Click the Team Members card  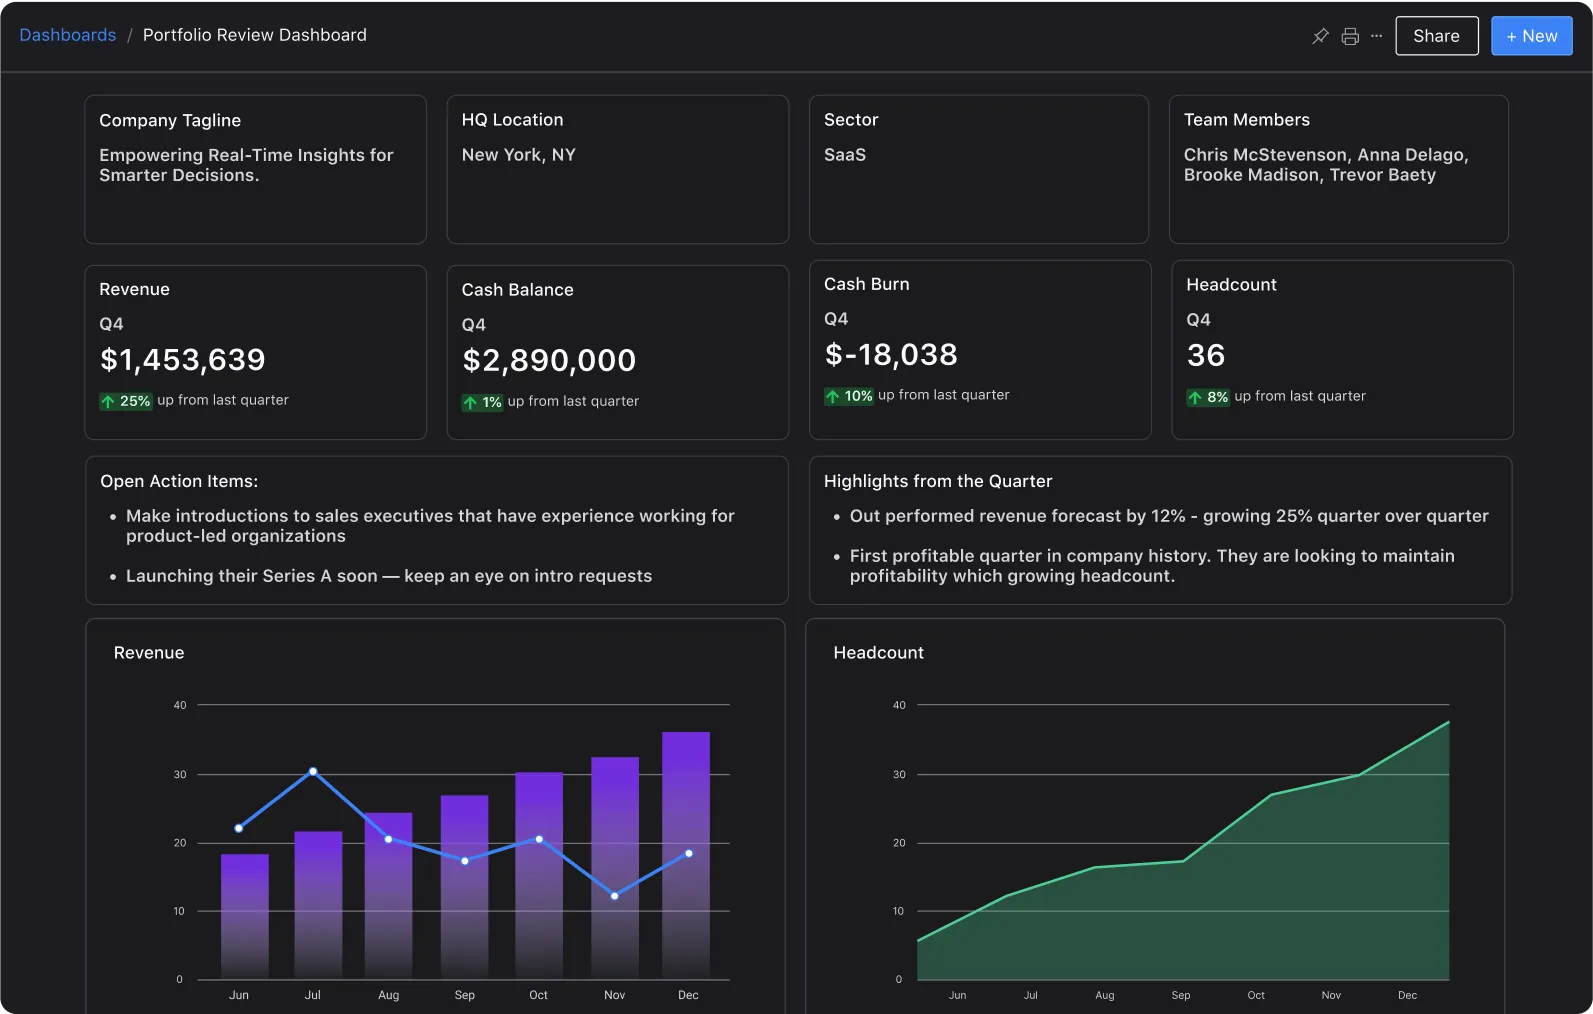click(1338, 169)
